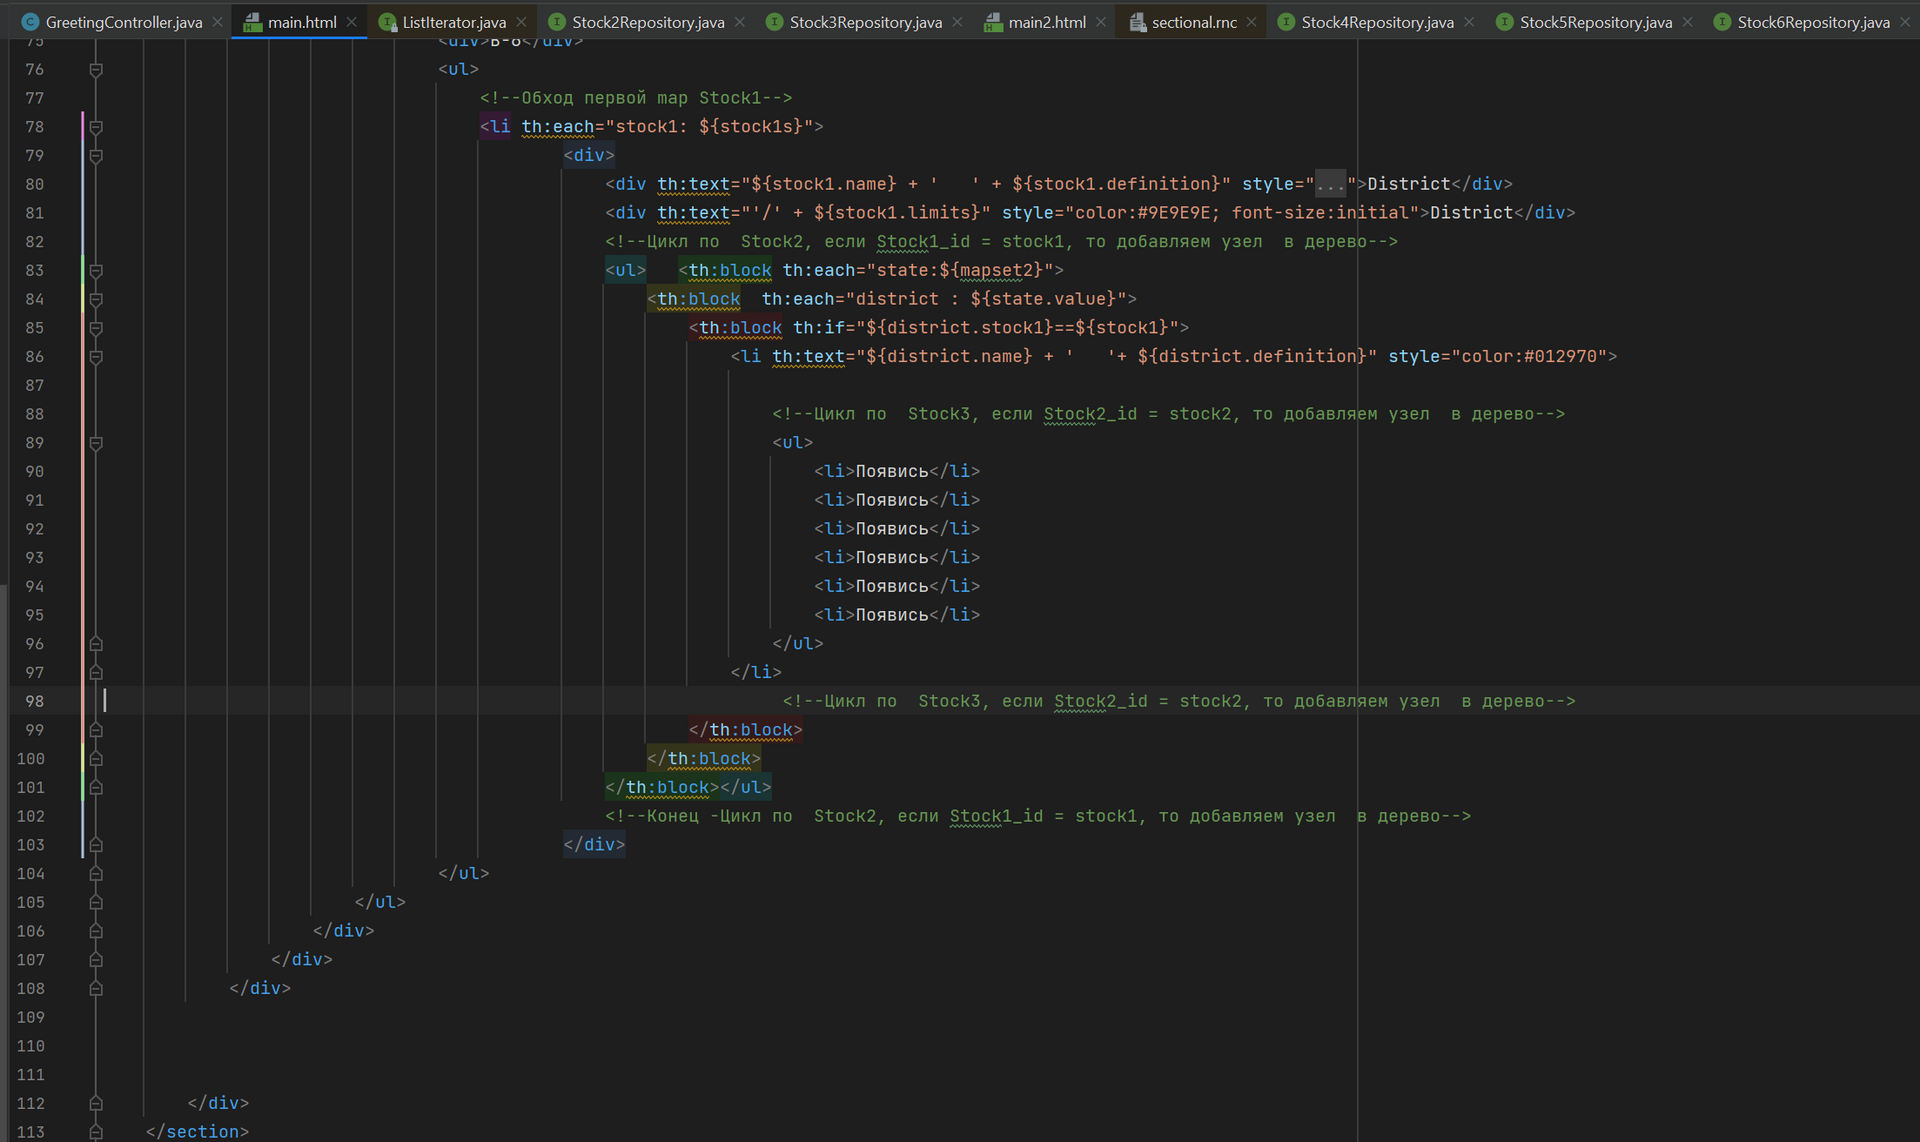The image size is (1920, 1142).
Task: Close the Stock5Repository.java tab
Action: (x=1688, y=22)
